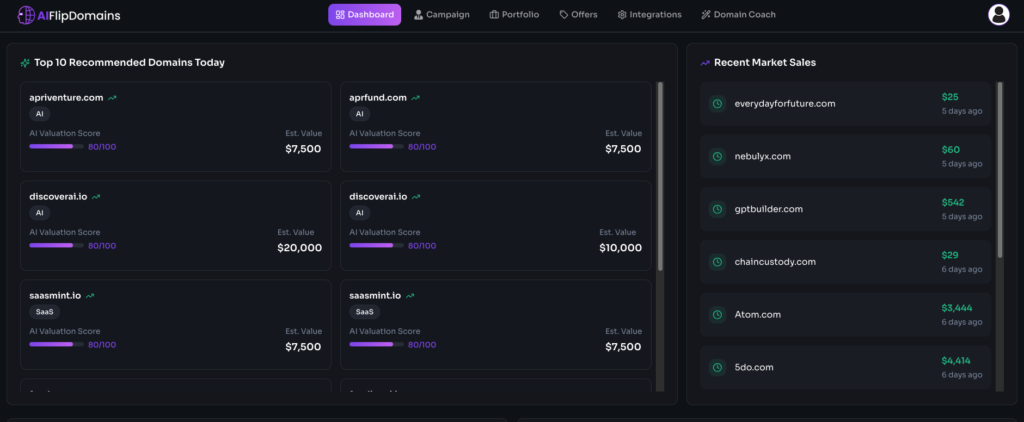Click the clock icon for nebulyx.com
Image resolution: width=1024 pixels, height=422 pixels.
tap(717, 157)
